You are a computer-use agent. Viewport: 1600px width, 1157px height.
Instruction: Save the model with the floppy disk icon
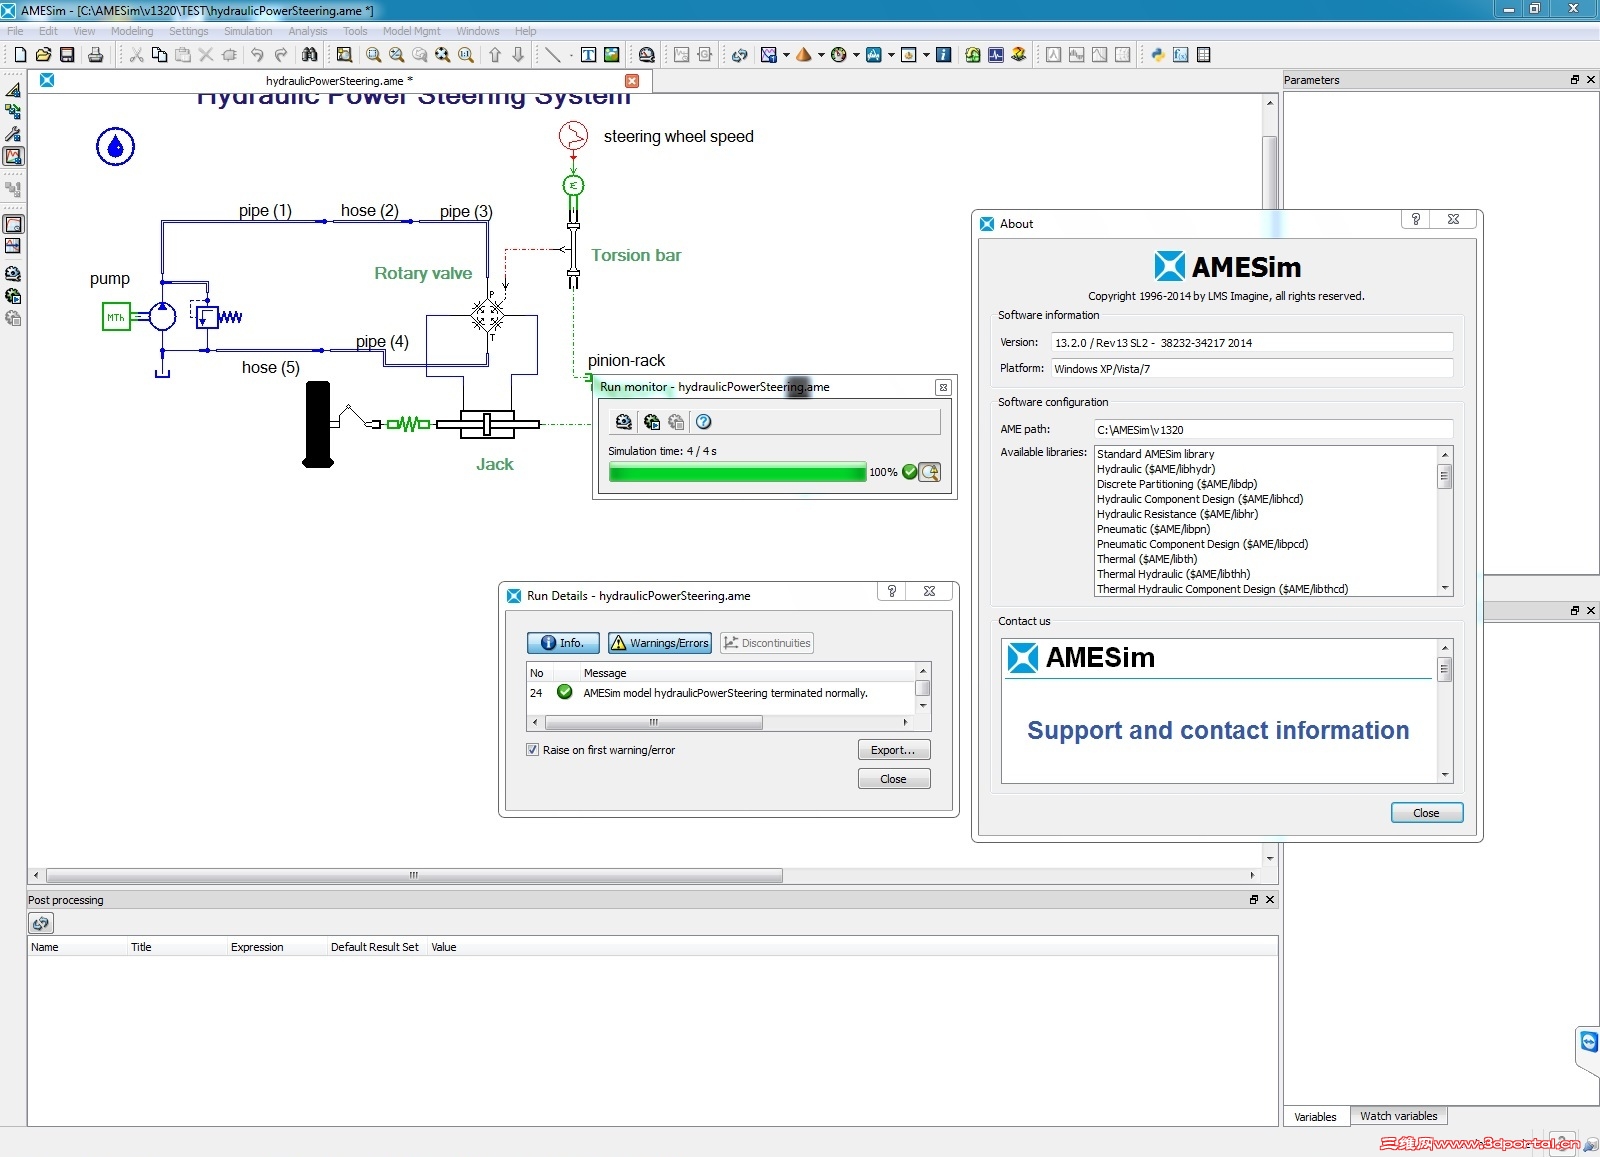(x=67, y=55)
